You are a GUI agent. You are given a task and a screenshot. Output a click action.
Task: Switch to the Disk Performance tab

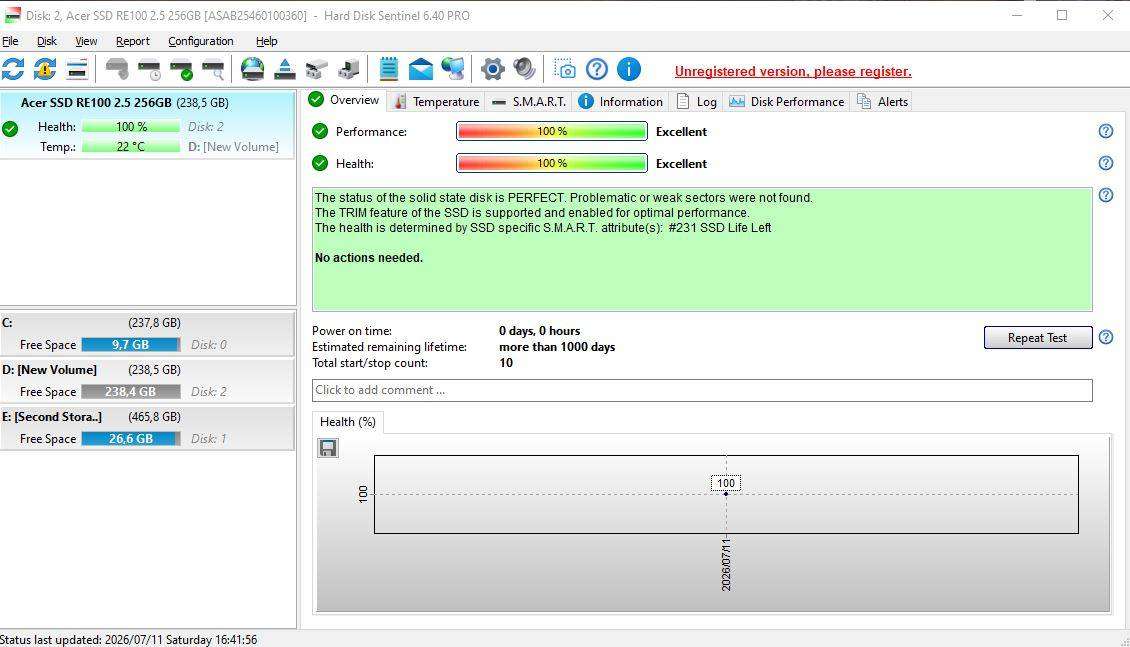786,102
